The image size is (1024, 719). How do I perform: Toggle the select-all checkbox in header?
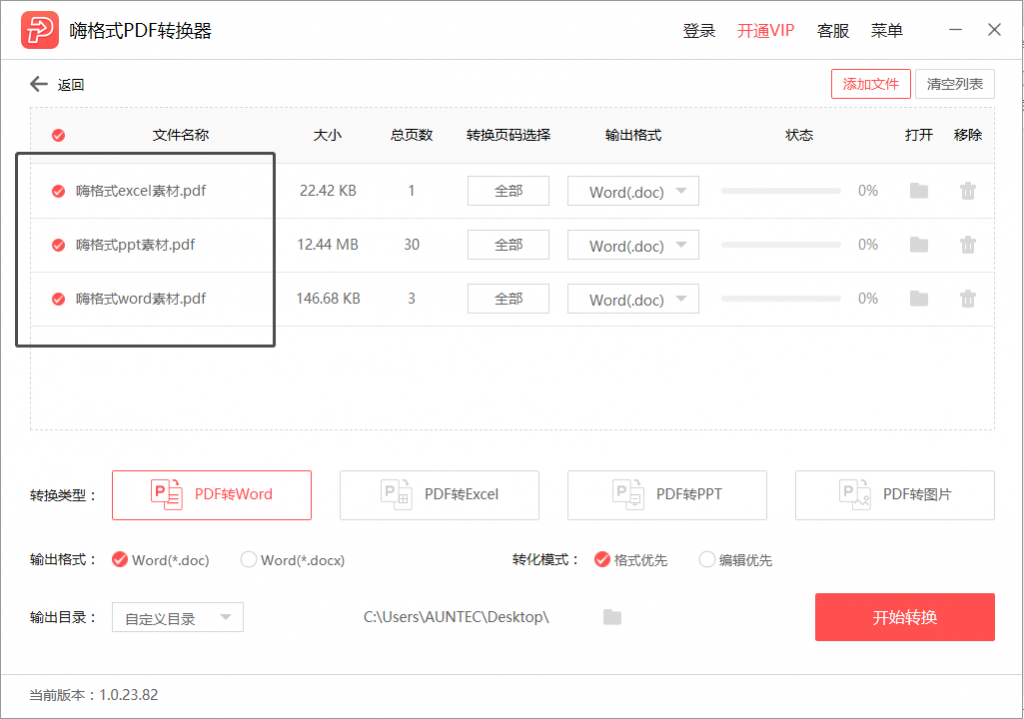point(58,135)
